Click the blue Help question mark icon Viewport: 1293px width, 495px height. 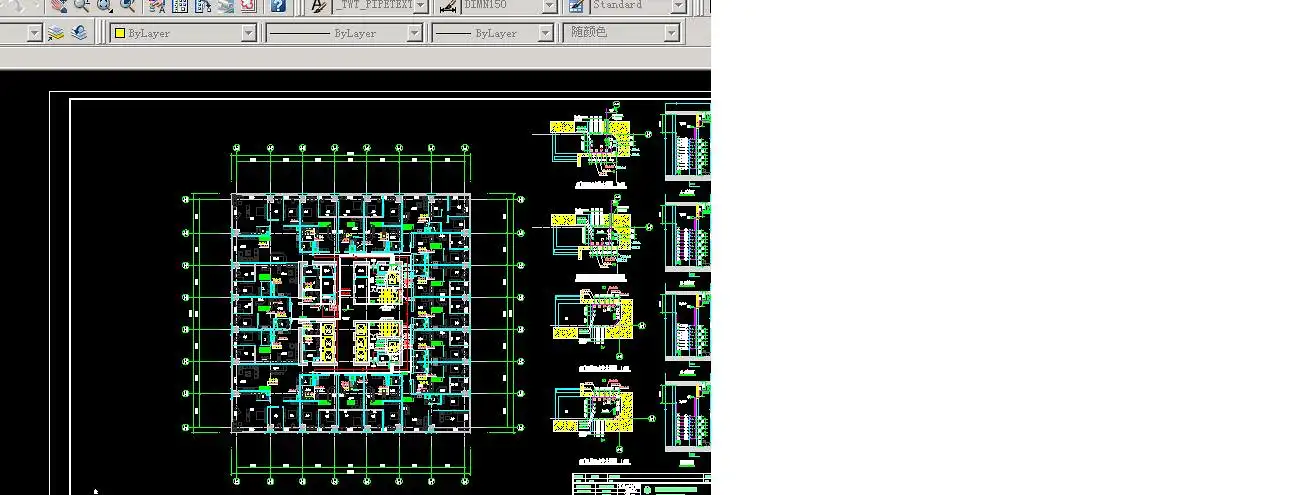[278, 6]
